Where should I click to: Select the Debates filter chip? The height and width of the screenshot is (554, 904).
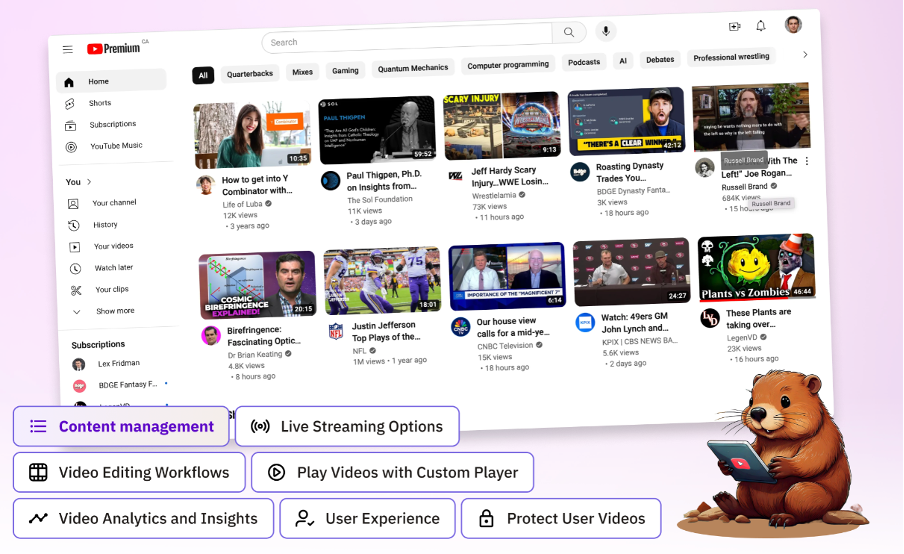click(660, 59)
